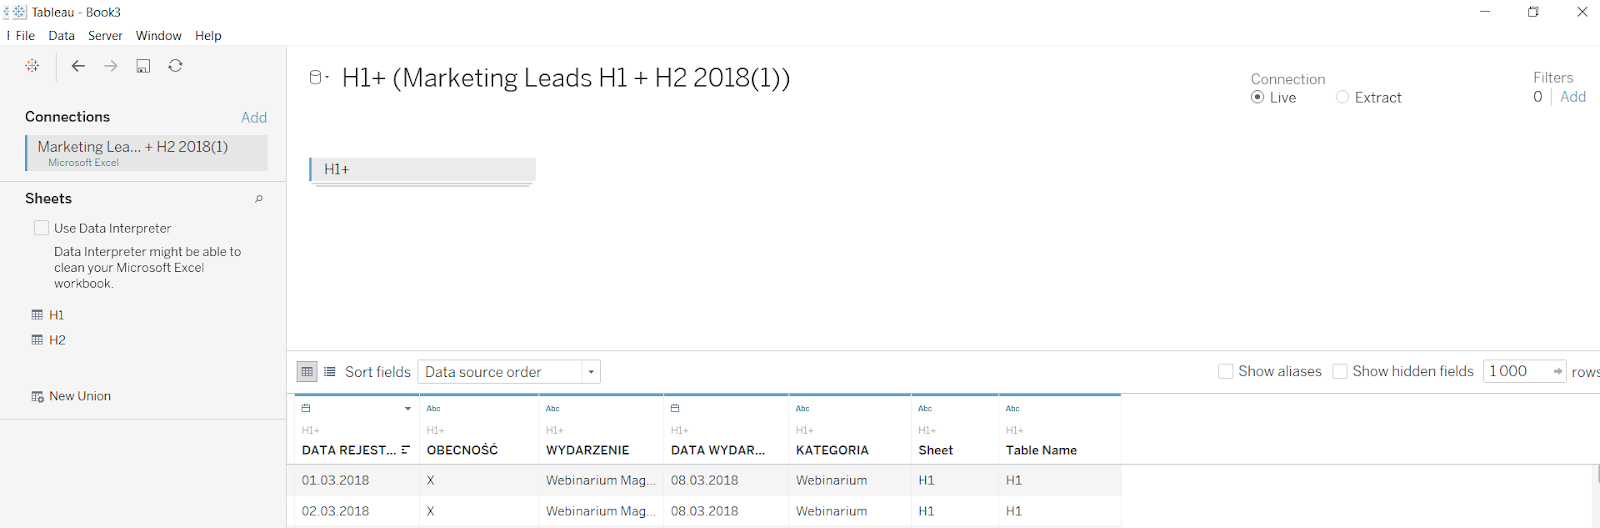Select the Extract connection option
Image resolution: width=1600 pixels, height=528 pixels.
[1343, 97]
